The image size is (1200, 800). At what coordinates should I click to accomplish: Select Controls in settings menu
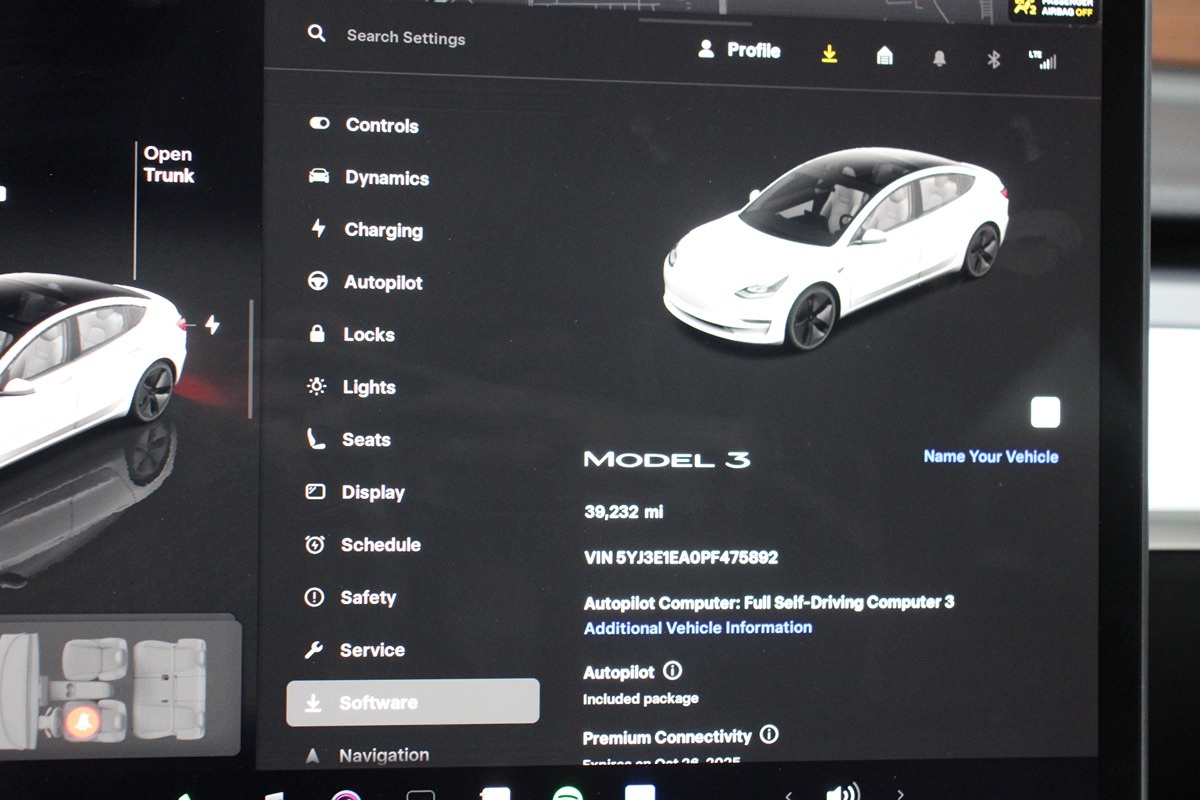pyautogui.click(x=381, y=125)
